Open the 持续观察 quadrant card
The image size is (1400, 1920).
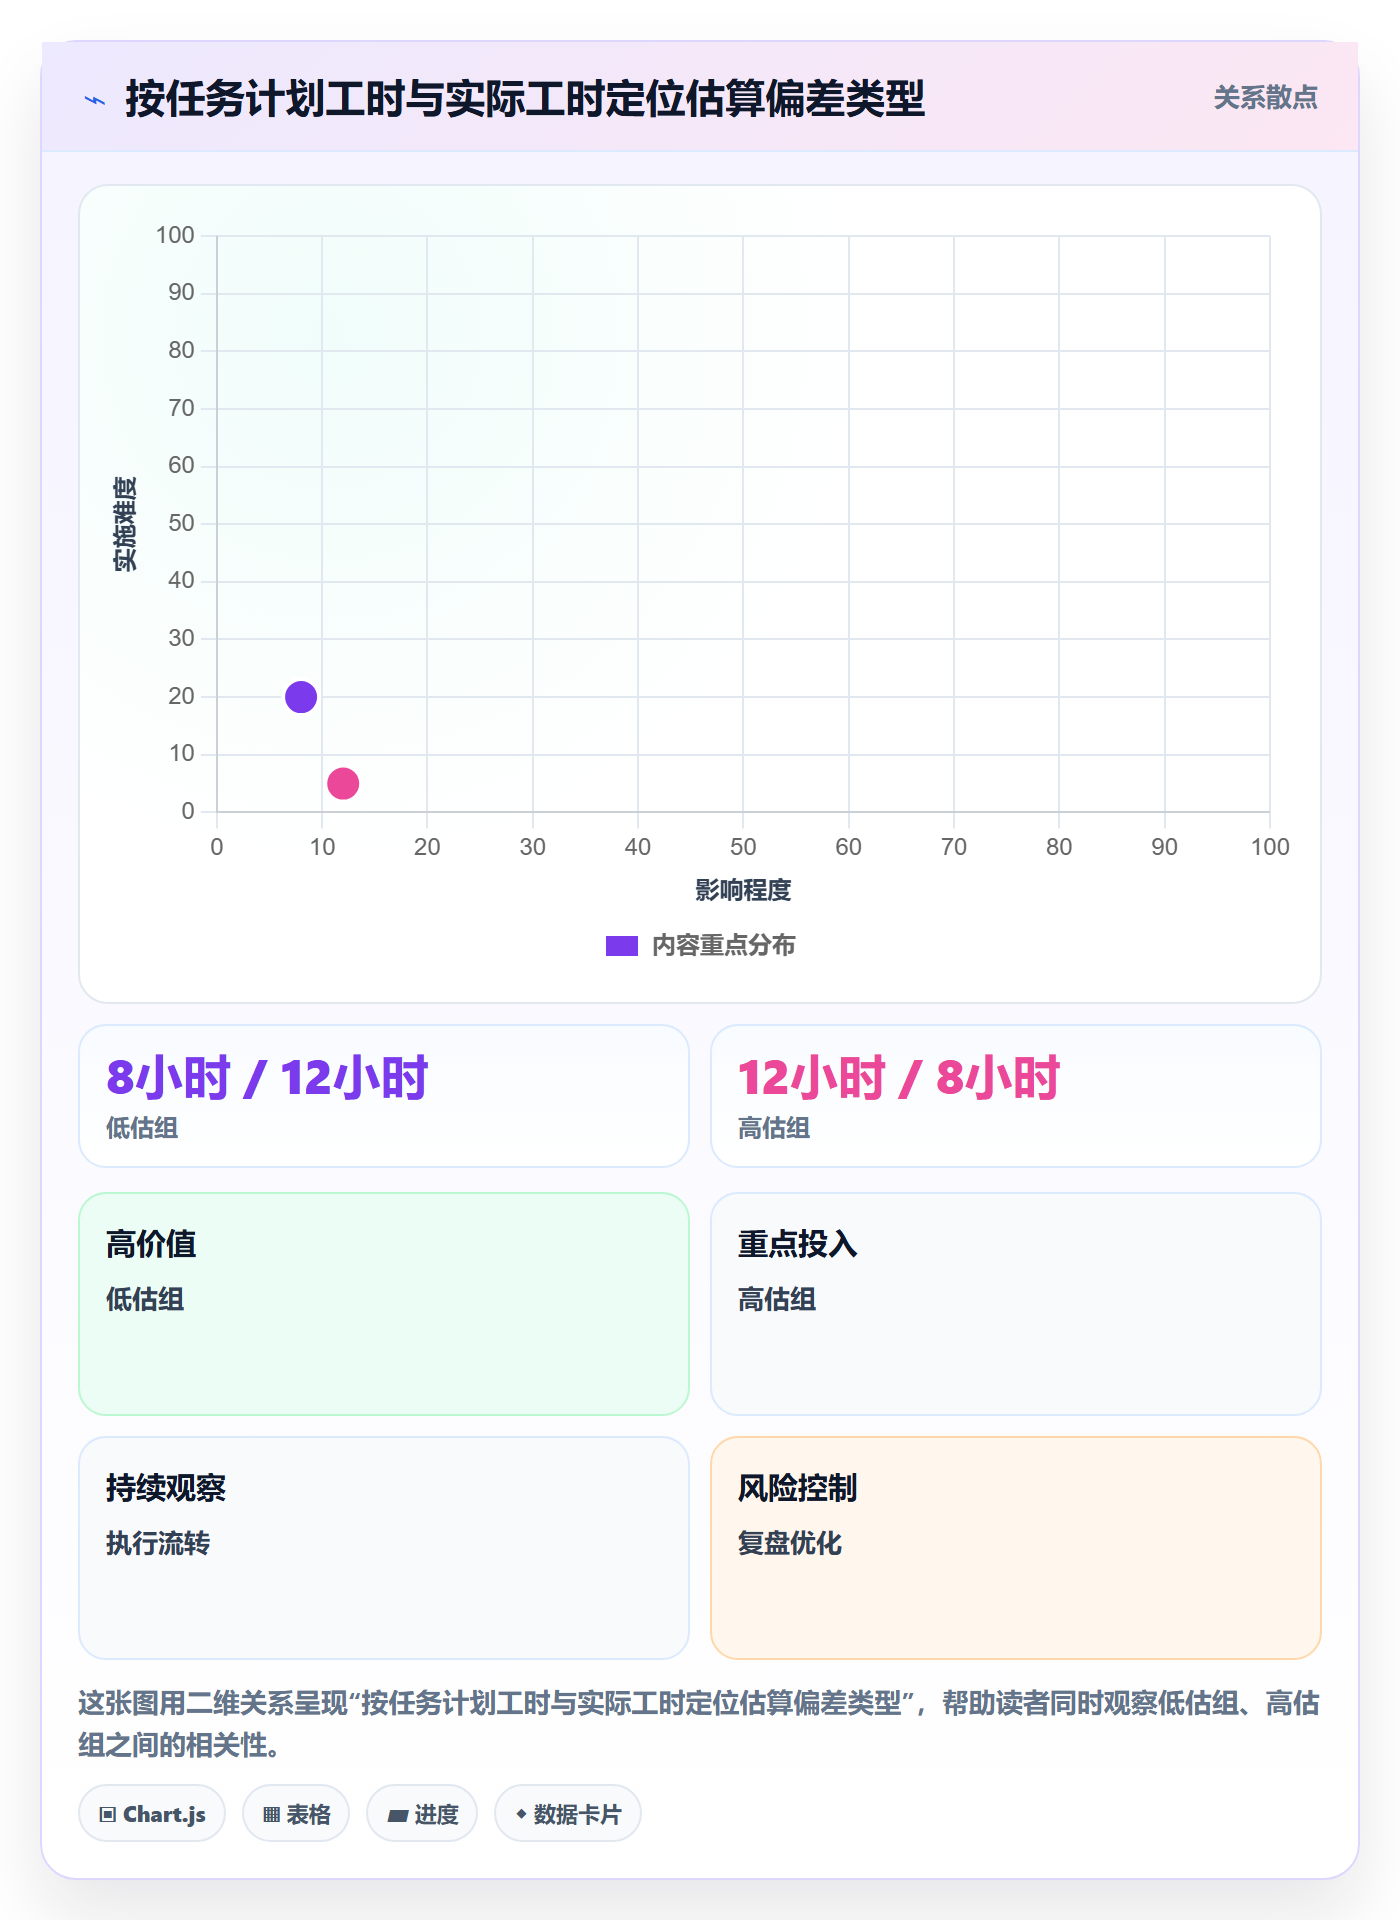click(384, 1547)
